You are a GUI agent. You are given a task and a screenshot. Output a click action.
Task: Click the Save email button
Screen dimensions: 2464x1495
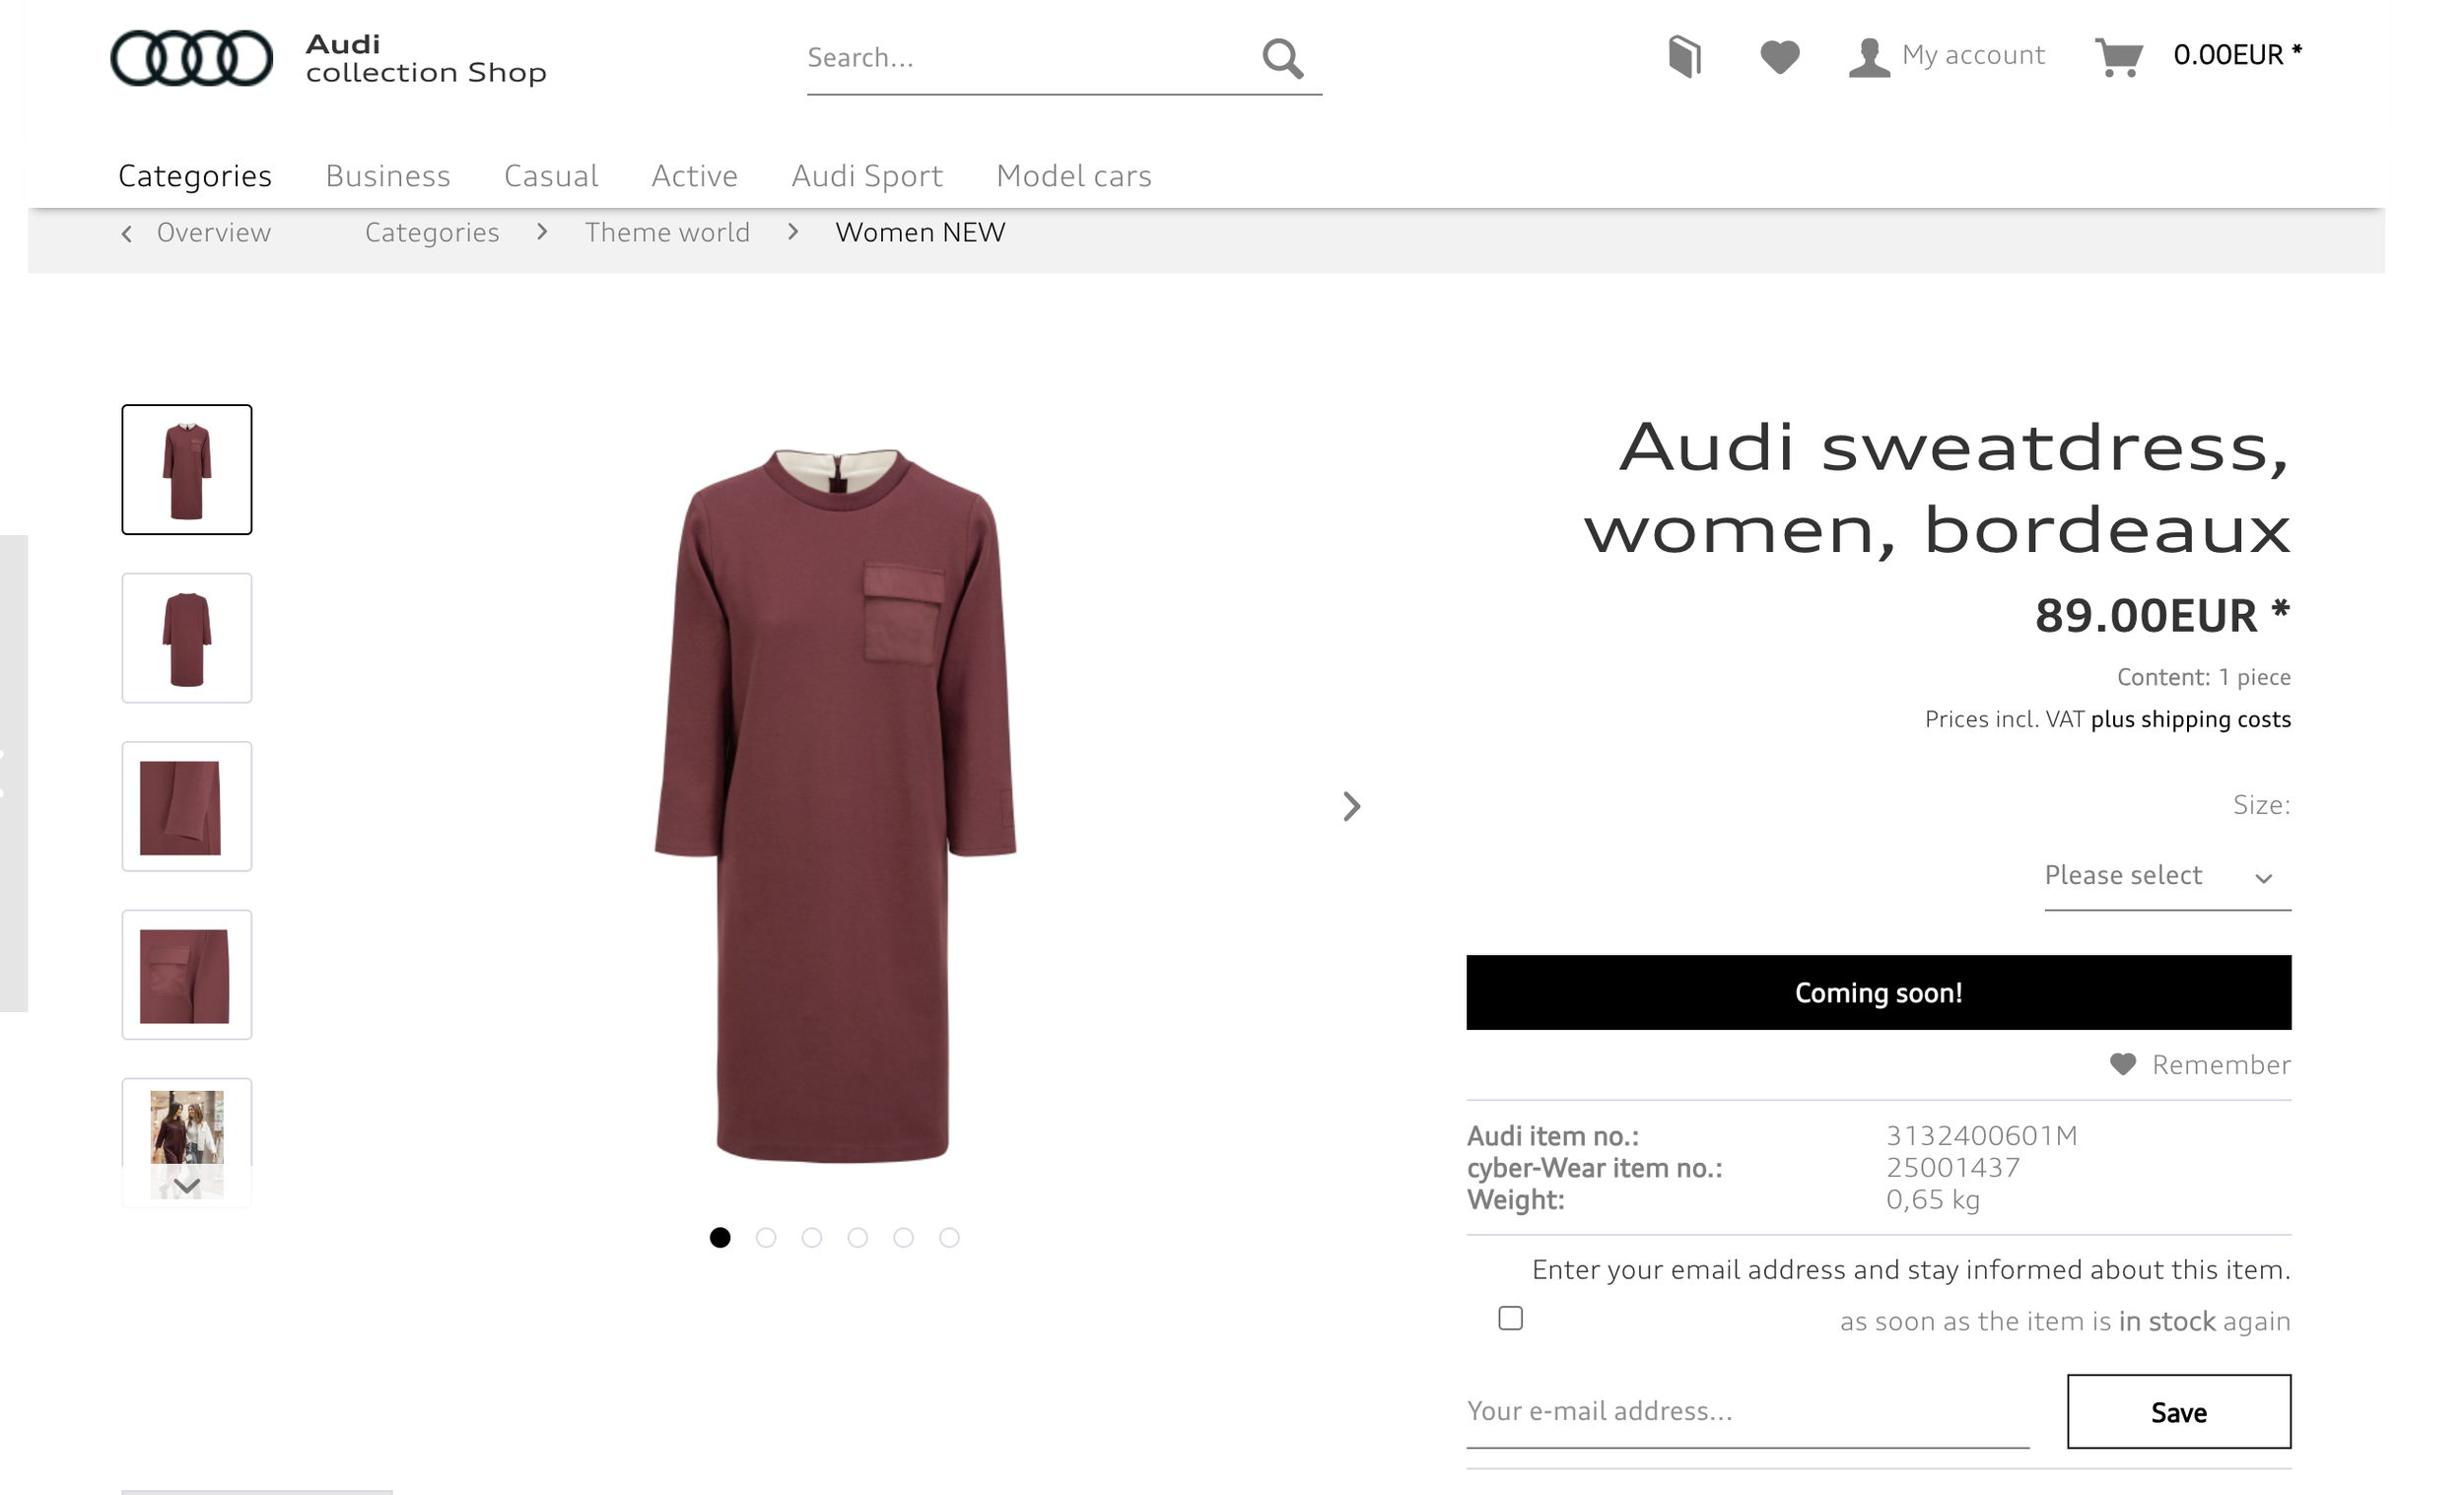[x=2178, y=1411]
